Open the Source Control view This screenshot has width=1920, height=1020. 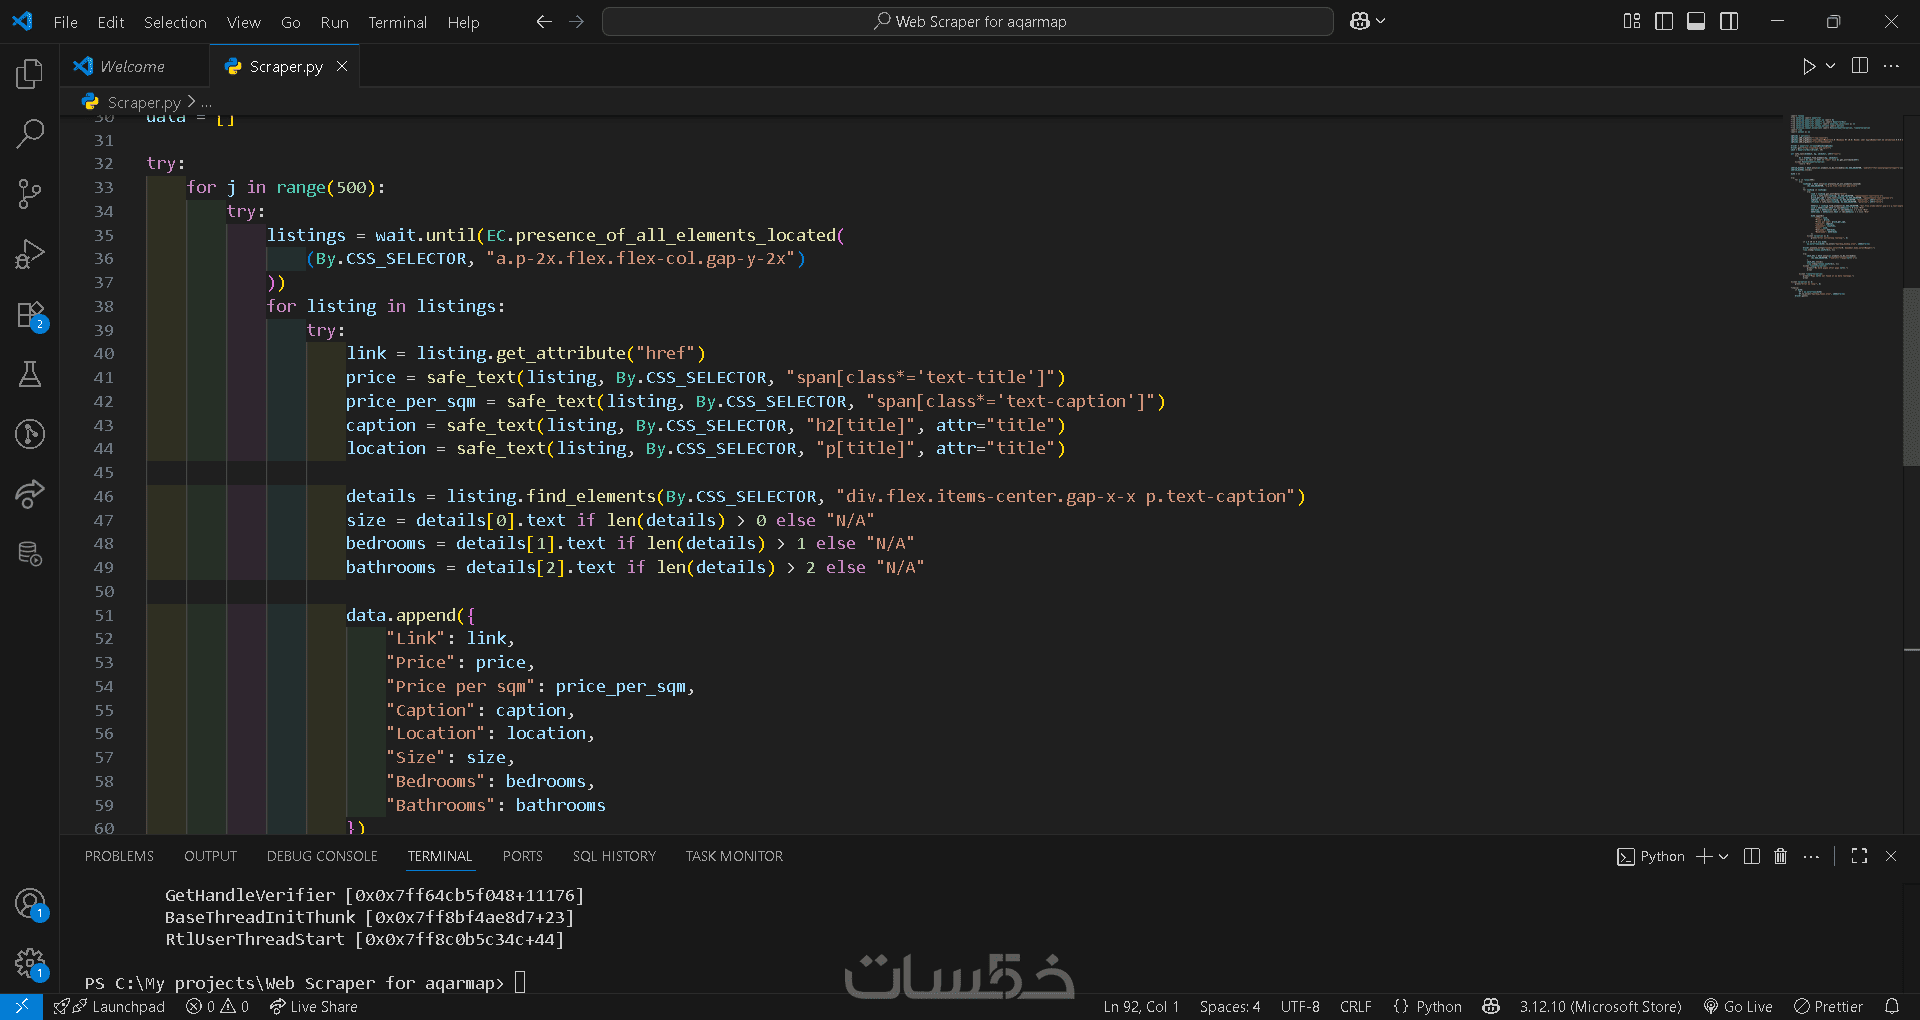pyautogui.click(x=30, y=193)
